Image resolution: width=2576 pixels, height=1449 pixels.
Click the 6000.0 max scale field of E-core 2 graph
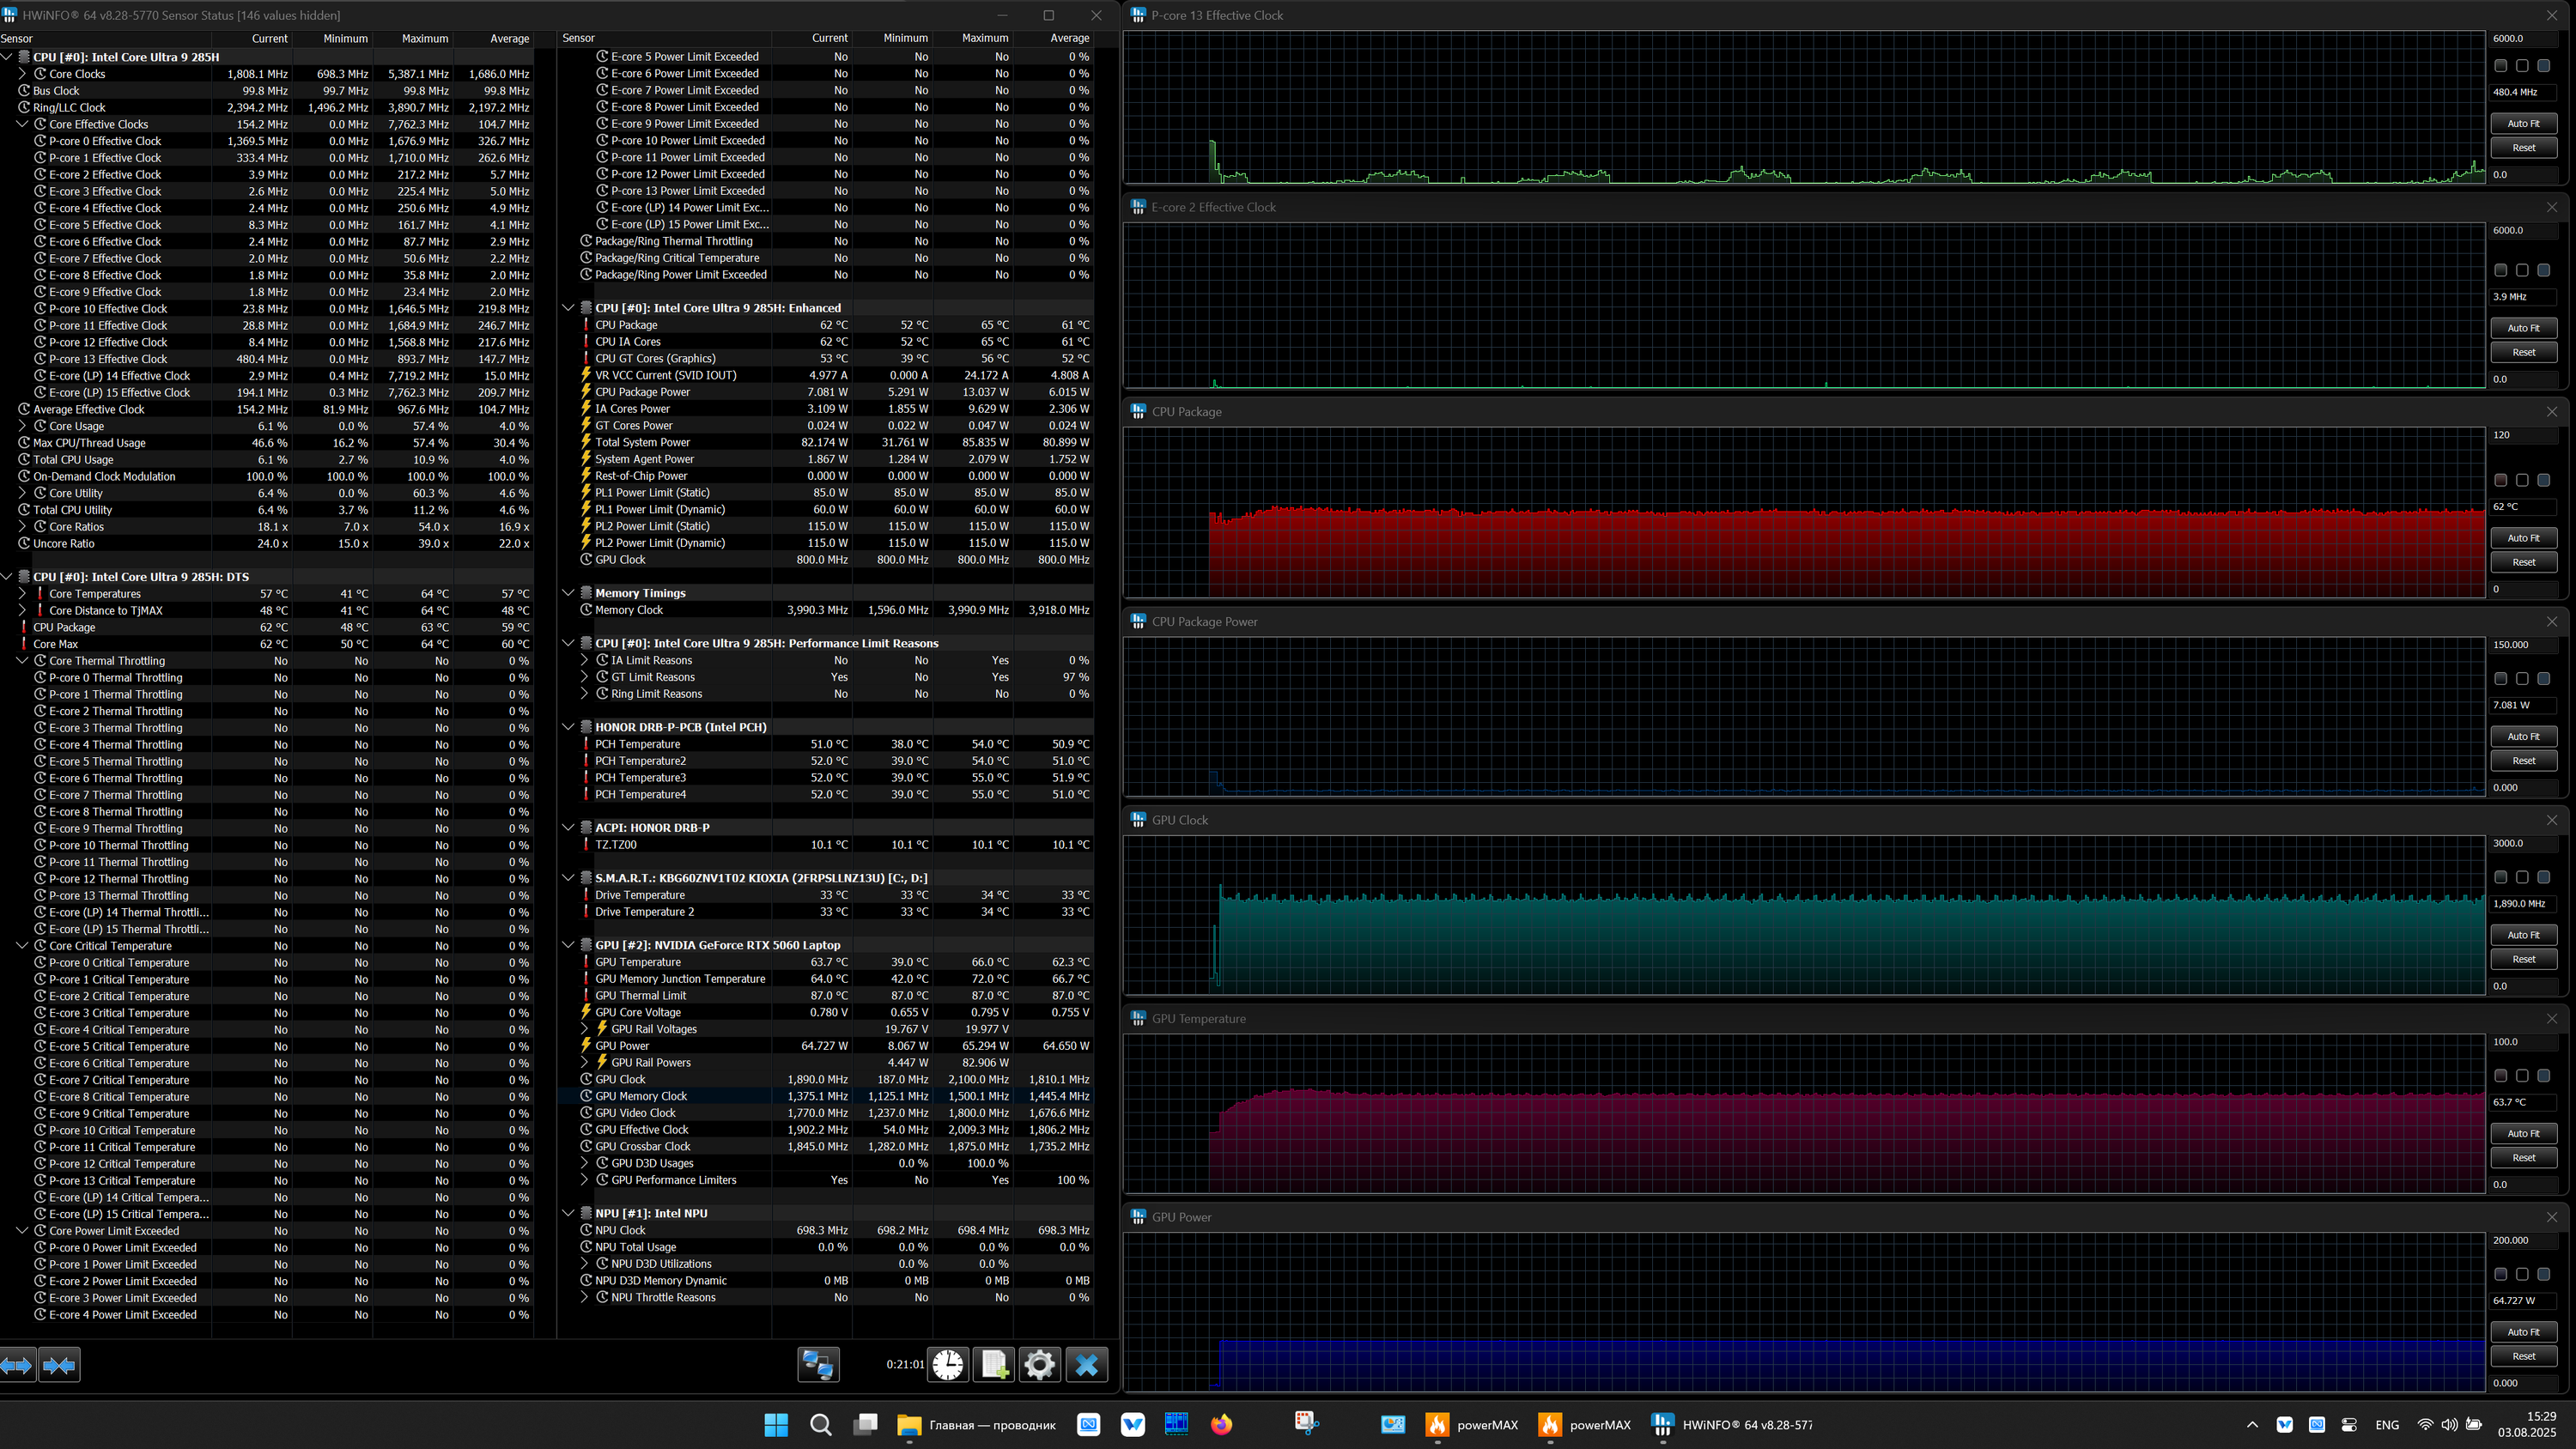point(2522,230)
